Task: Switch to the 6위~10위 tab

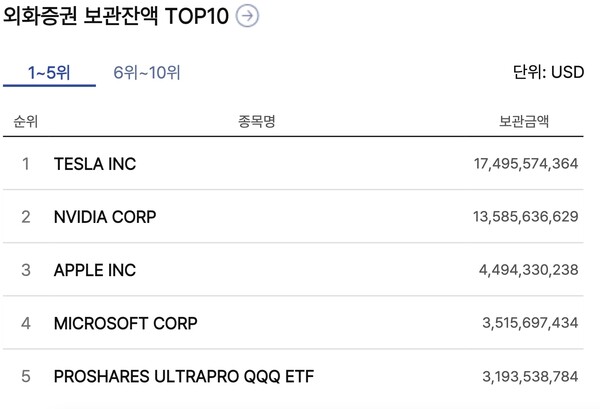Action: (x=147, y=72)
